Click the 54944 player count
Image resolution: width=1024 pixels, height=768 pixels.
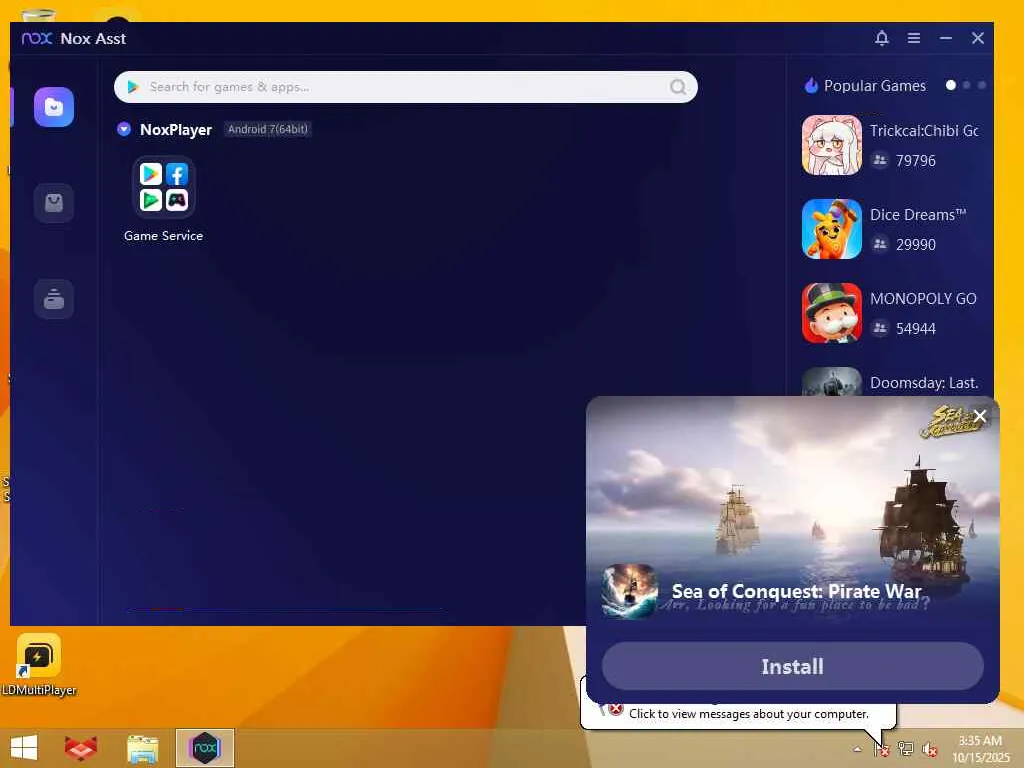tap(916, 328)
